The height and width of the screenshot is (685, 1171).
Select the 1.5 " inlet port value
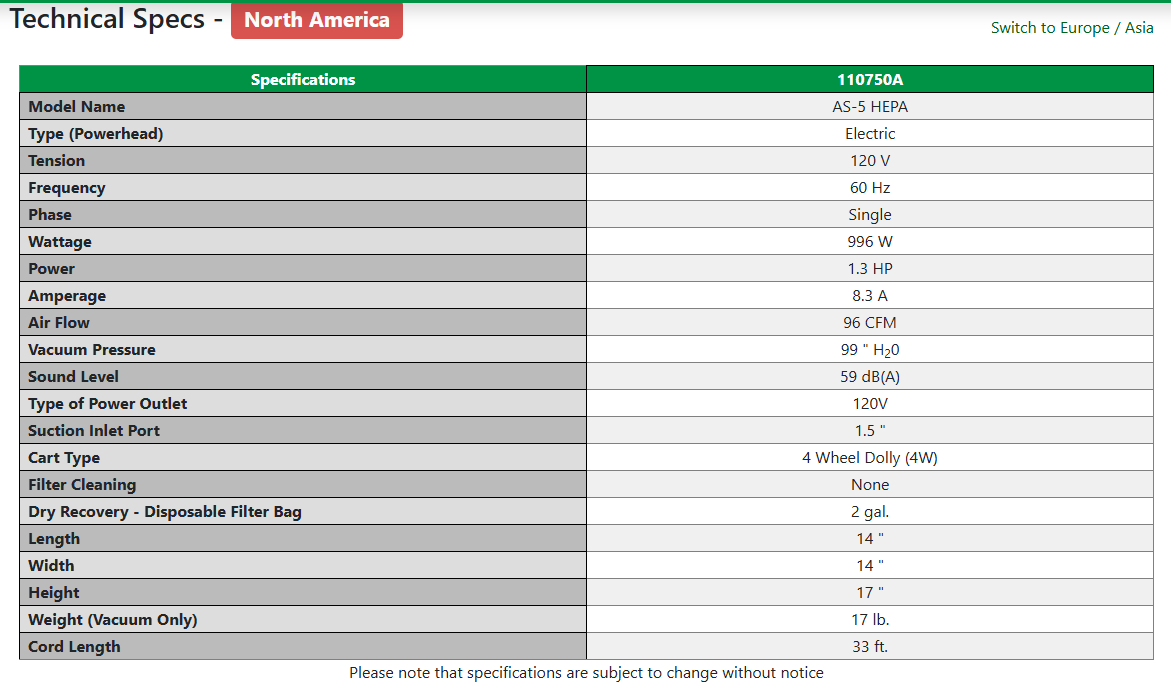tap(870, 430)
